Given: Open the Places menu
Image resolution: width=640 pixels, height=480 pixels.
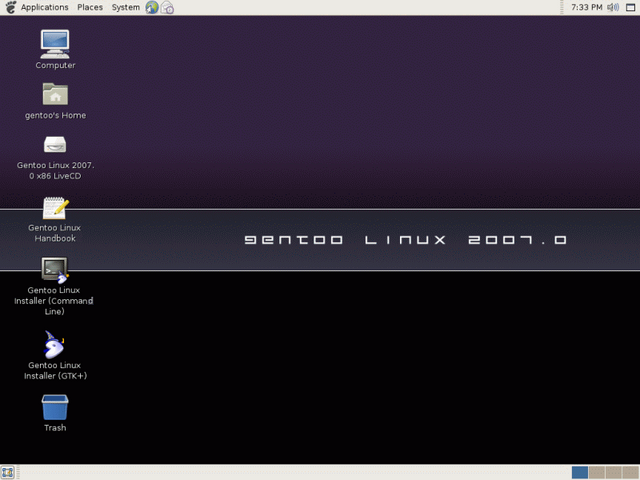Looking at the screenshot, I should point(90,7).
